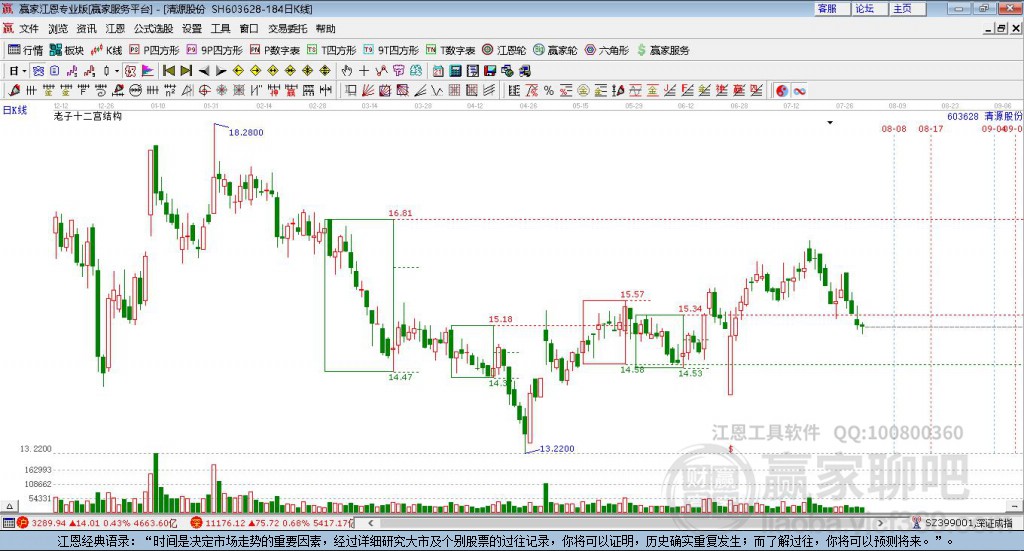Click the 18.2800 high price label

click(x=246, y=133)
